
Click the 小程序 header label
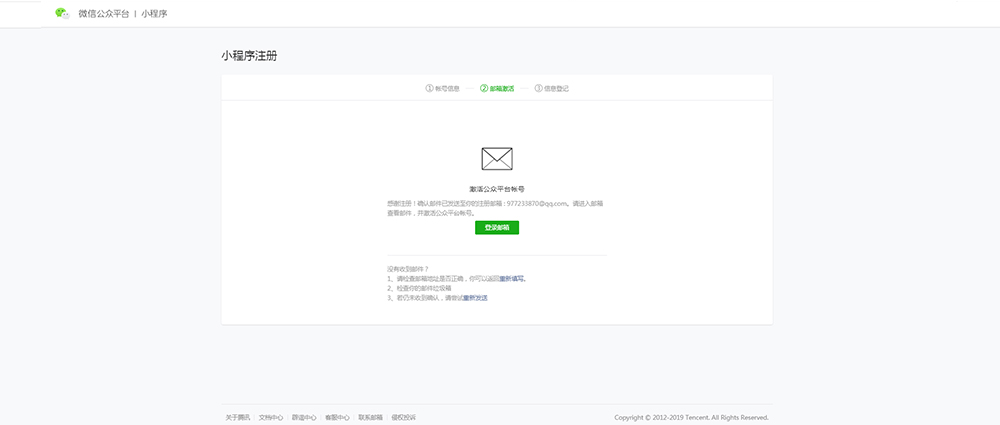(x=157, y=14)
